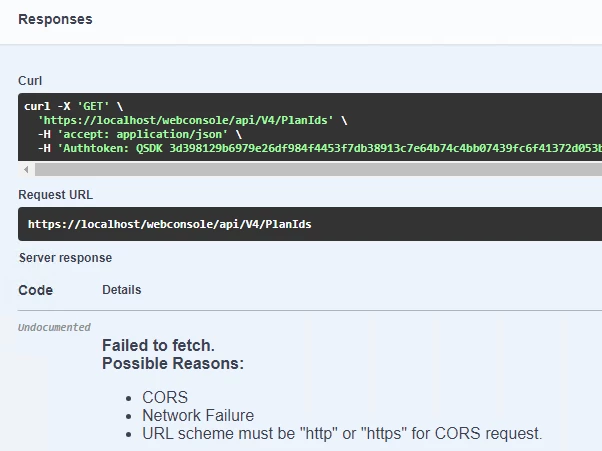
Task: Click the PlanIds URL in the curl command
Action: [x=191, y=120]
